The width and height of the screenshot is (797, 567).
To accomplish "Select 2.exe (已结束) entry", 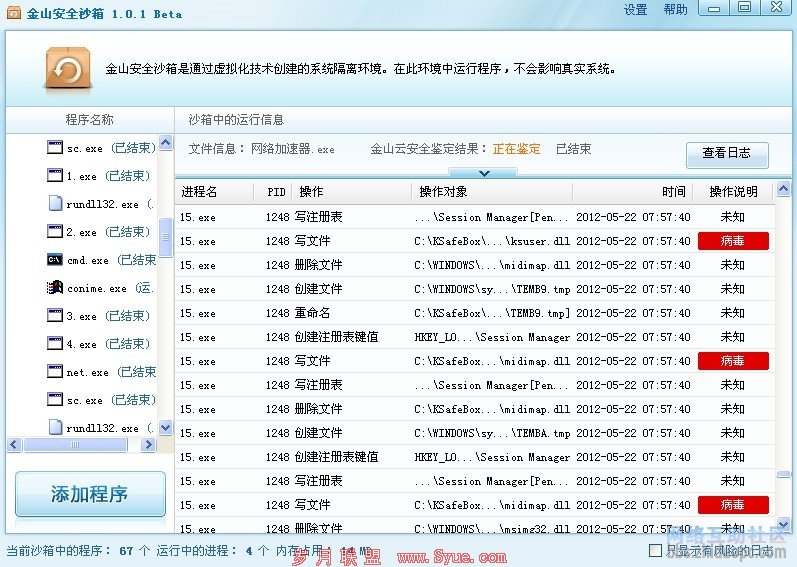I will click(98, 232).
